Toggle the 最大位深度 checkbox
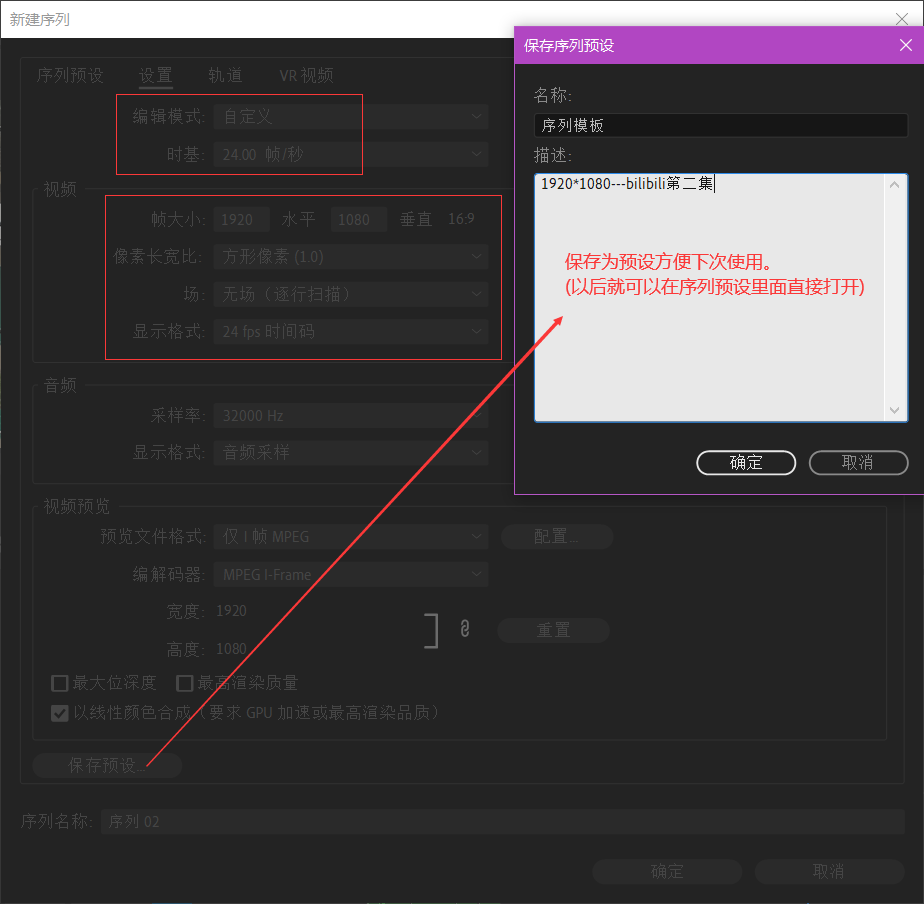This screenshot has height=904, width=924. (60, 683)
